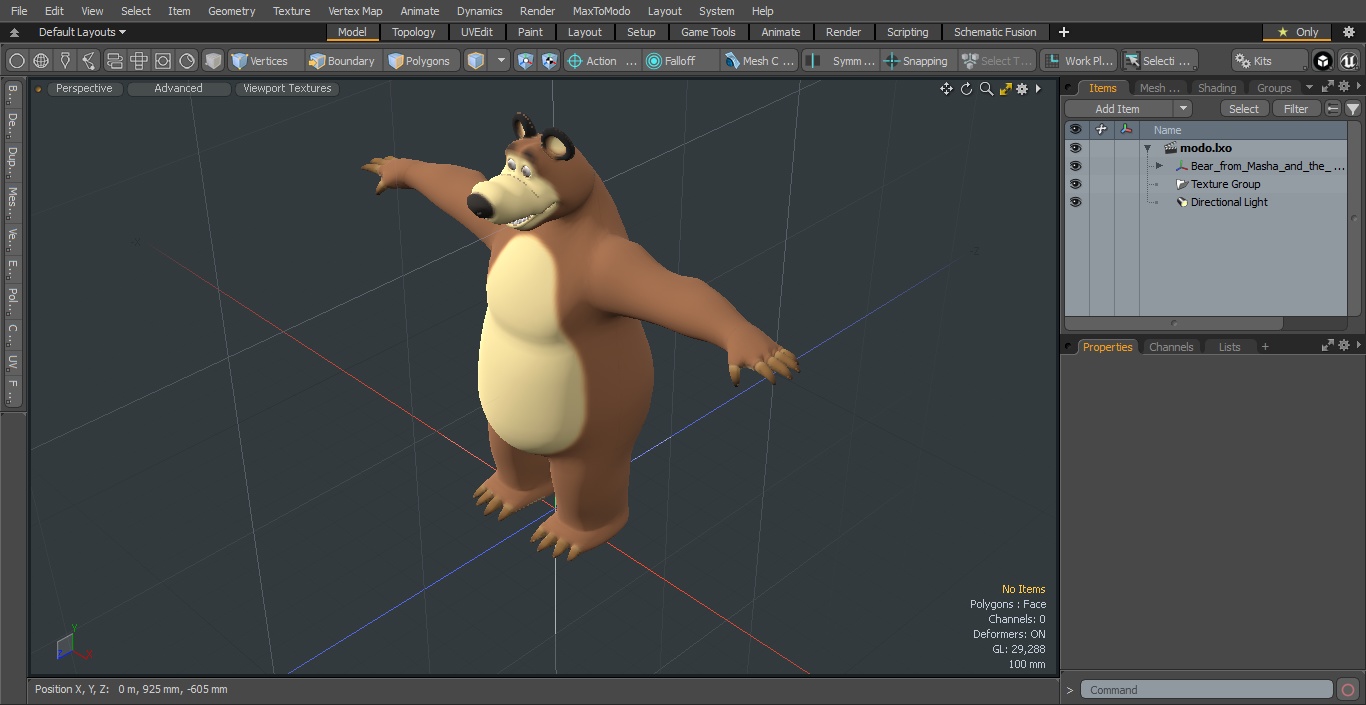Activate Boundary selection mode

pyautogui.click(x=342, y=61)
